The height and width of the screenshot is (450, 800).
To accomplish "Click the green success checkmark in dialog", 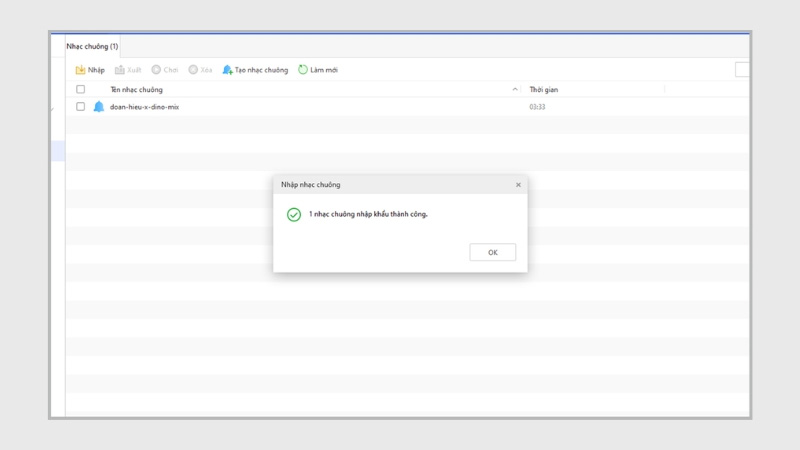I will tap(294, 214).
